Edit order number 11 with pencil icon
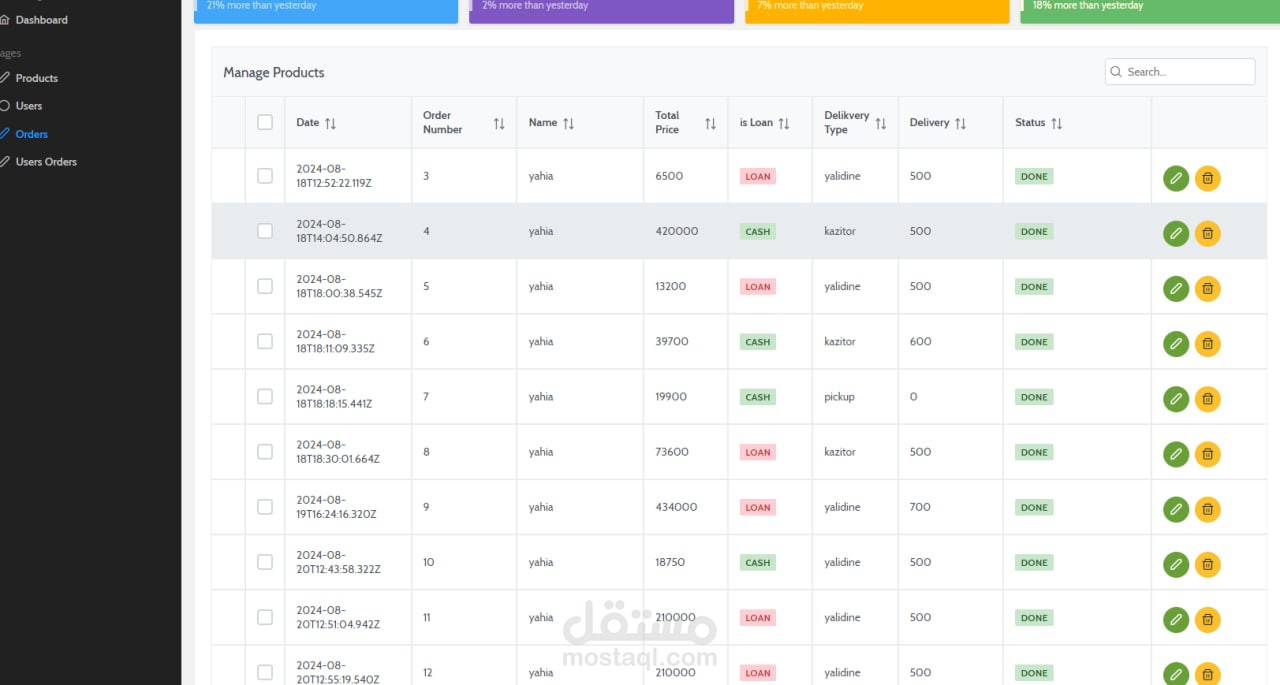The image size is (1280, 685). coord(1176,619)
